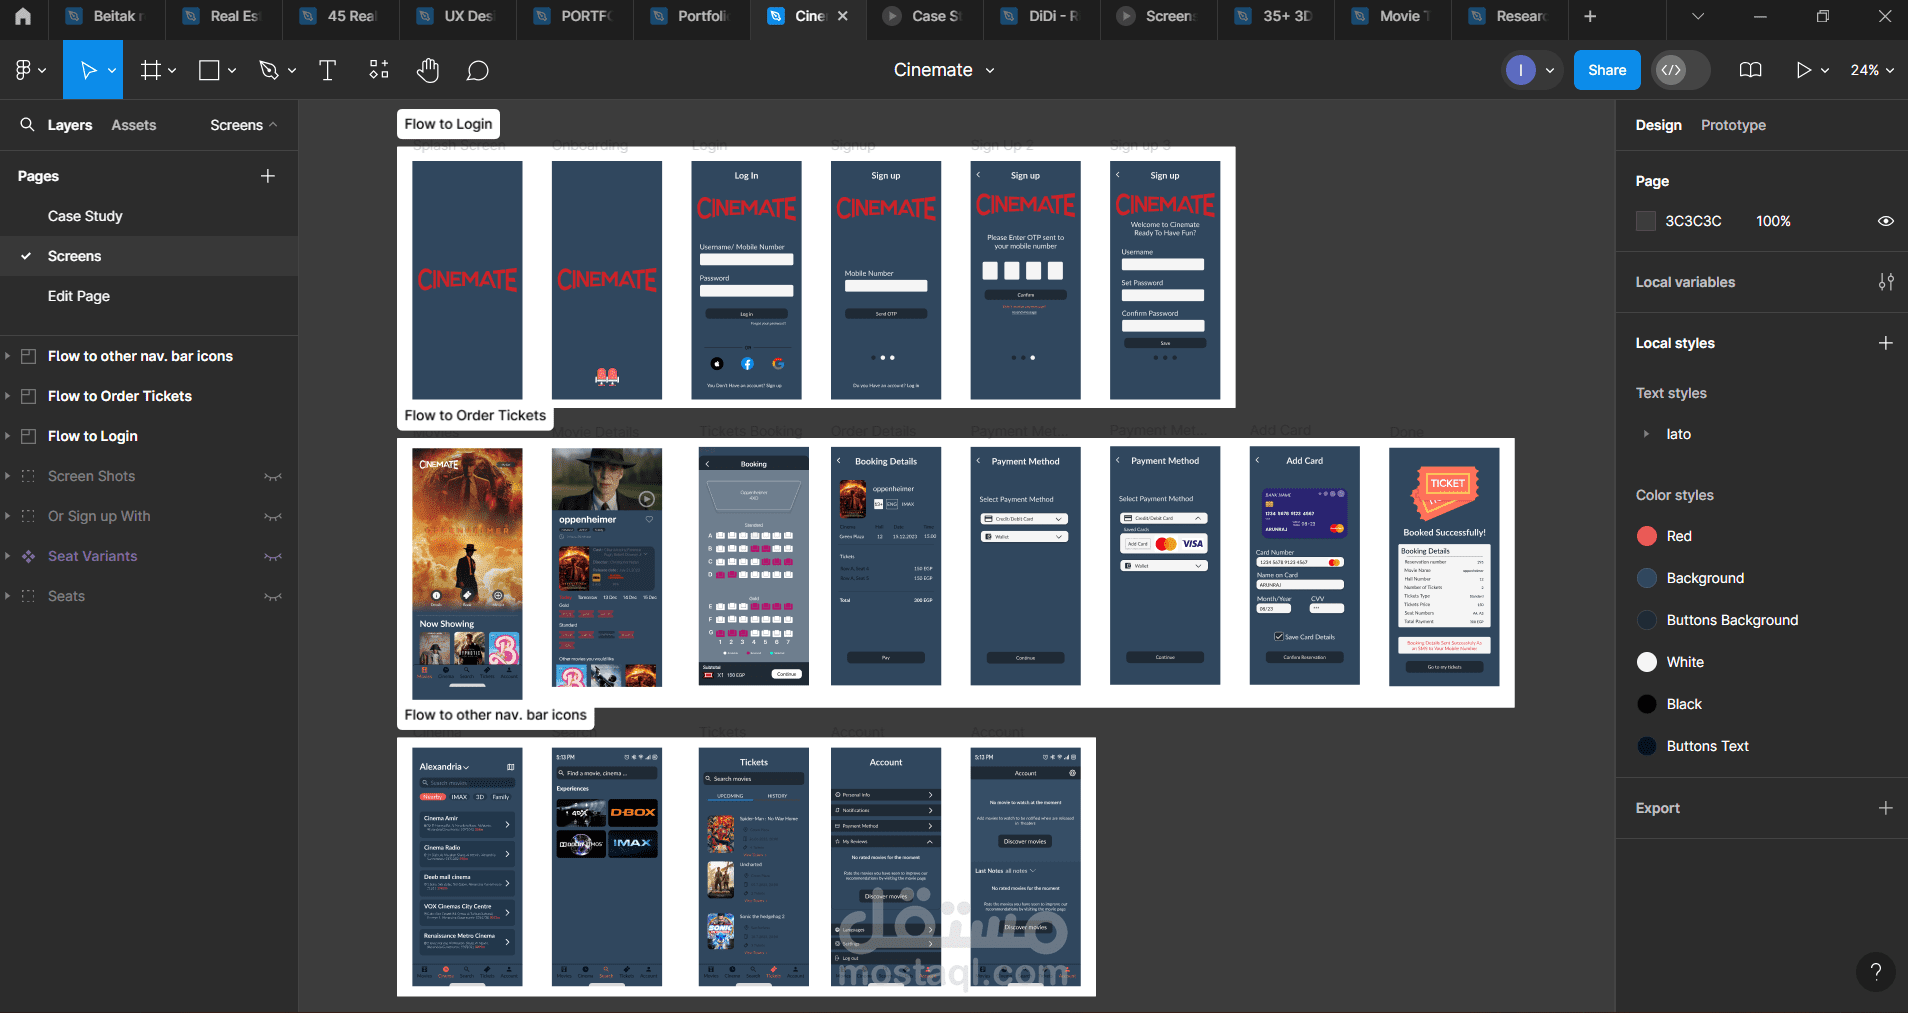Open the Resources components tool
Screen dimensions: 1908x1013
(x=379, y=70)
